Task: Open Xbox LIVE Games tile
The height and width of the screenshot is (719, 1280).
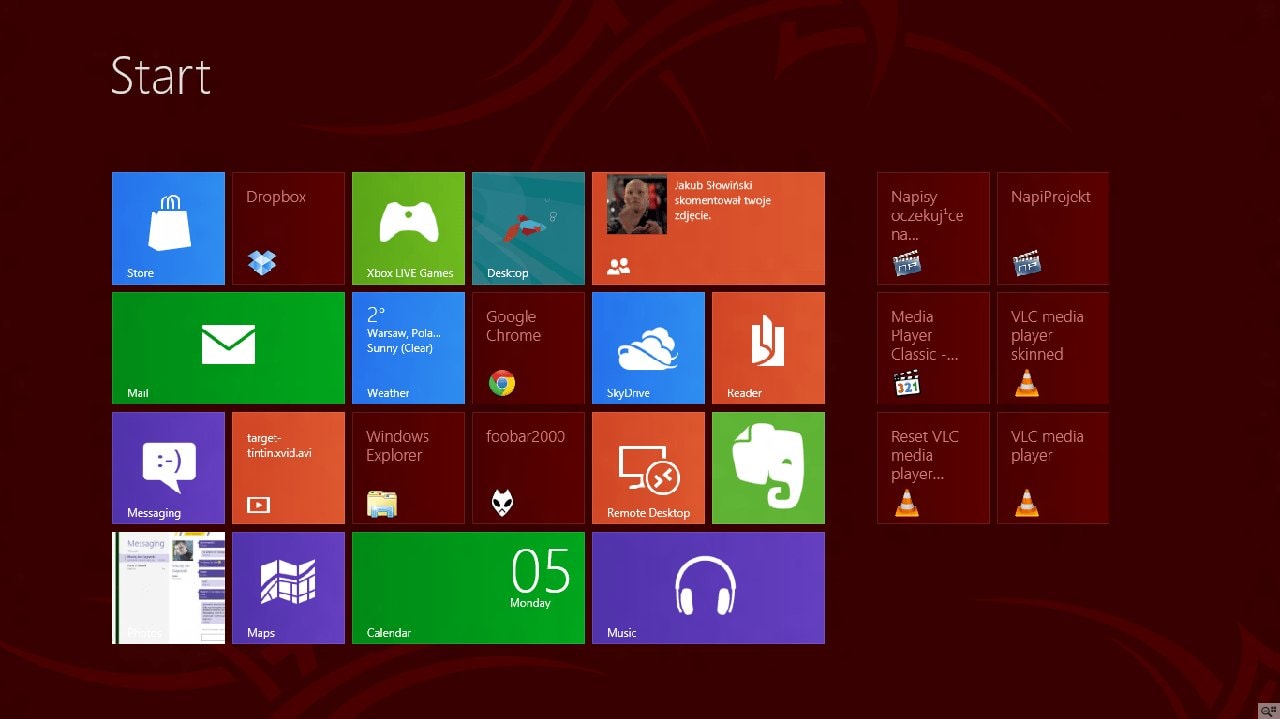Action: (x=408, y=228)
